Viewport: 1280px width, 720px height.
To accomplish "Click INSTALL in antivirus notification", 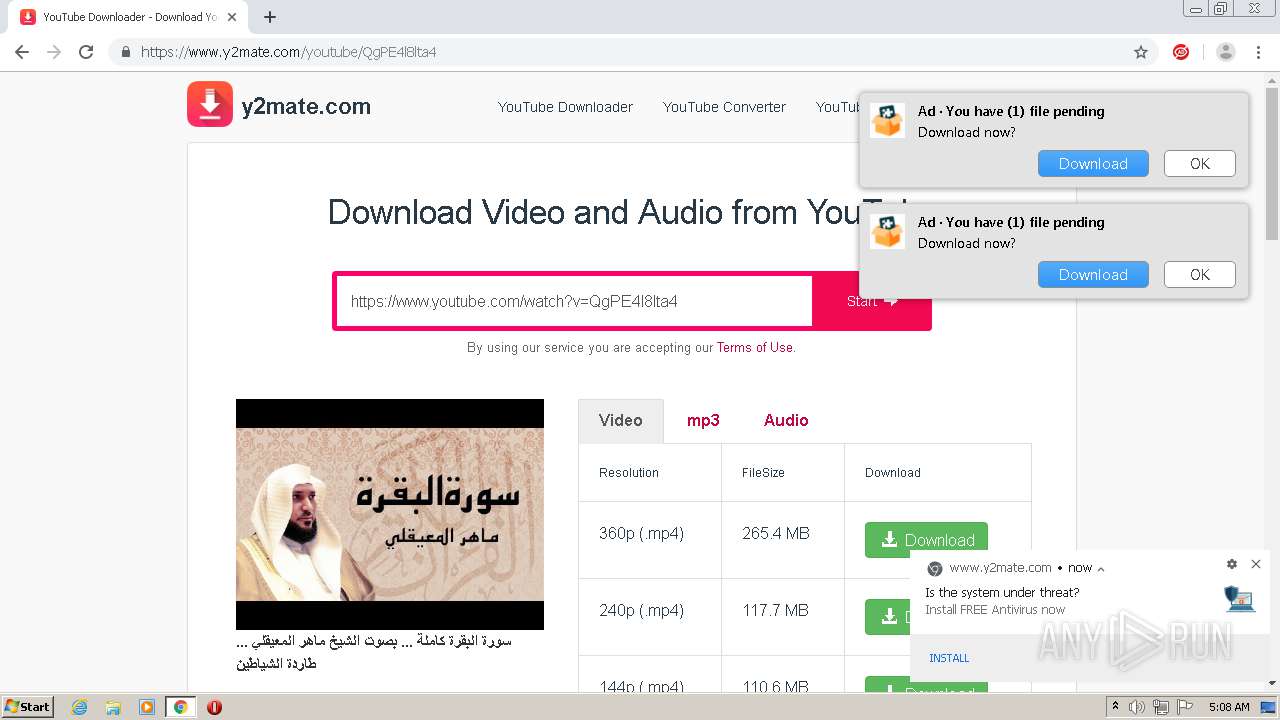I will (x=949, y=658).
